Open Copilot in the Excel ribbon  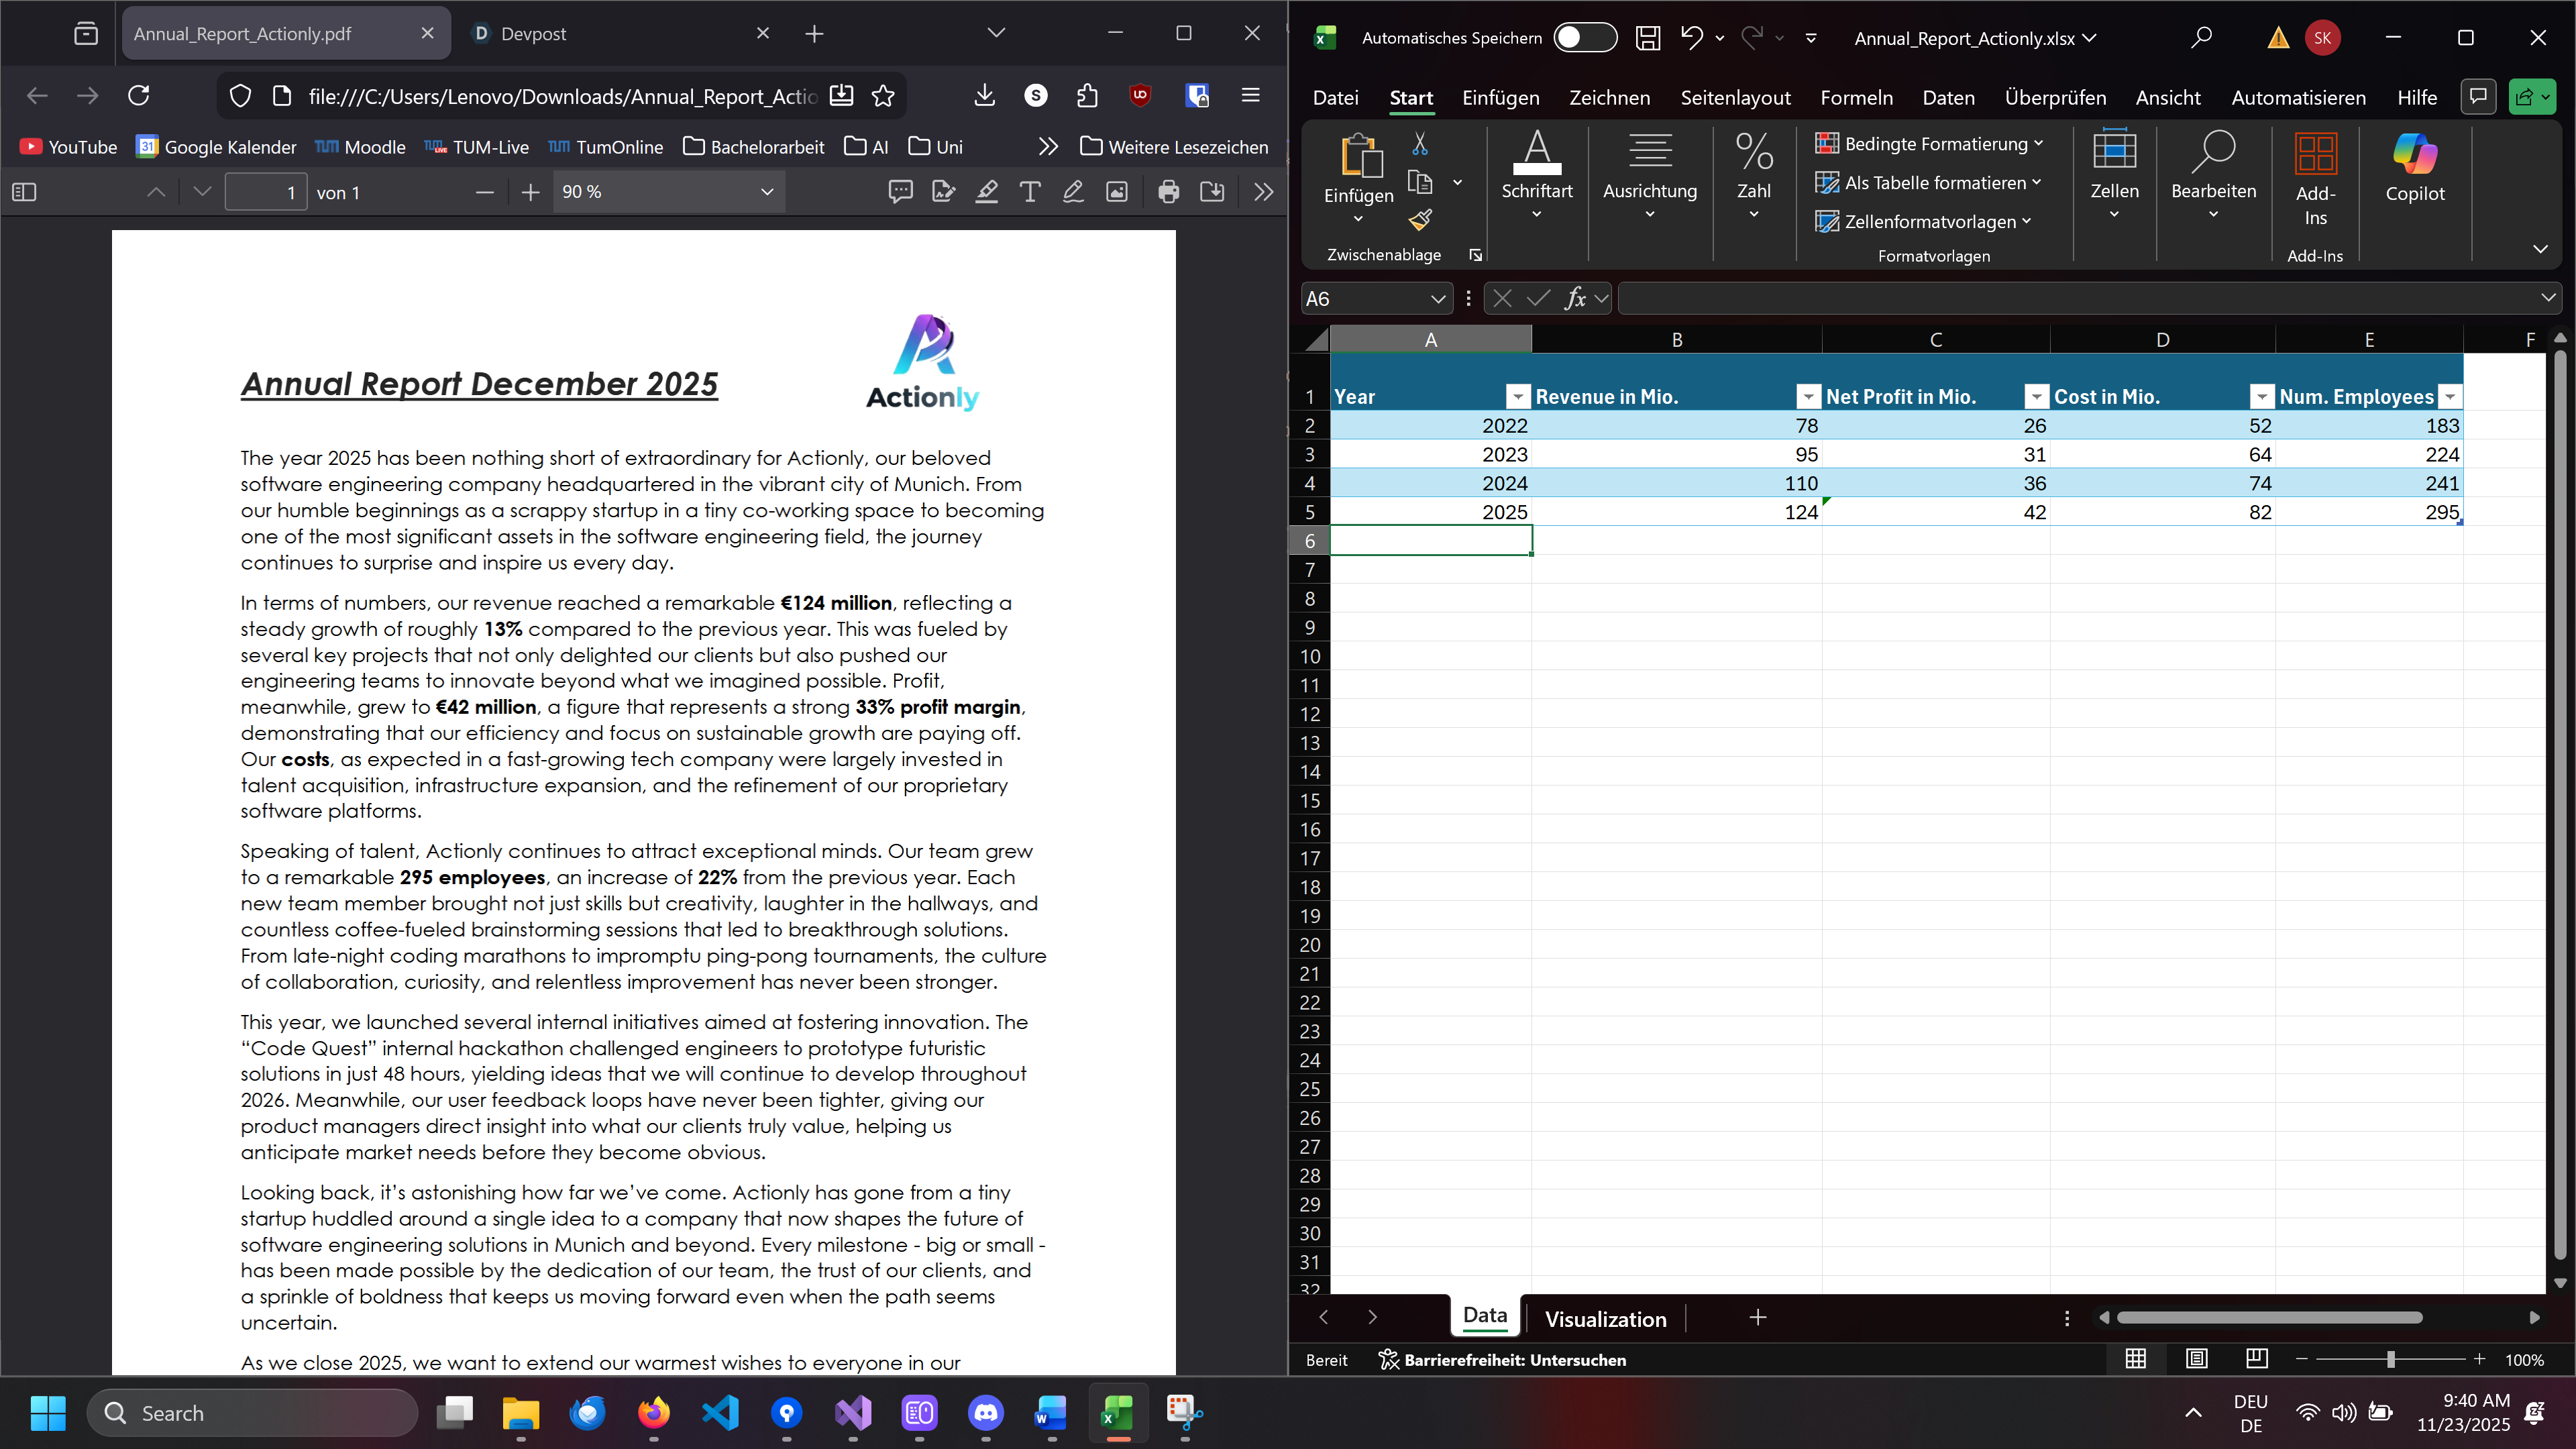coord(2414,168)
